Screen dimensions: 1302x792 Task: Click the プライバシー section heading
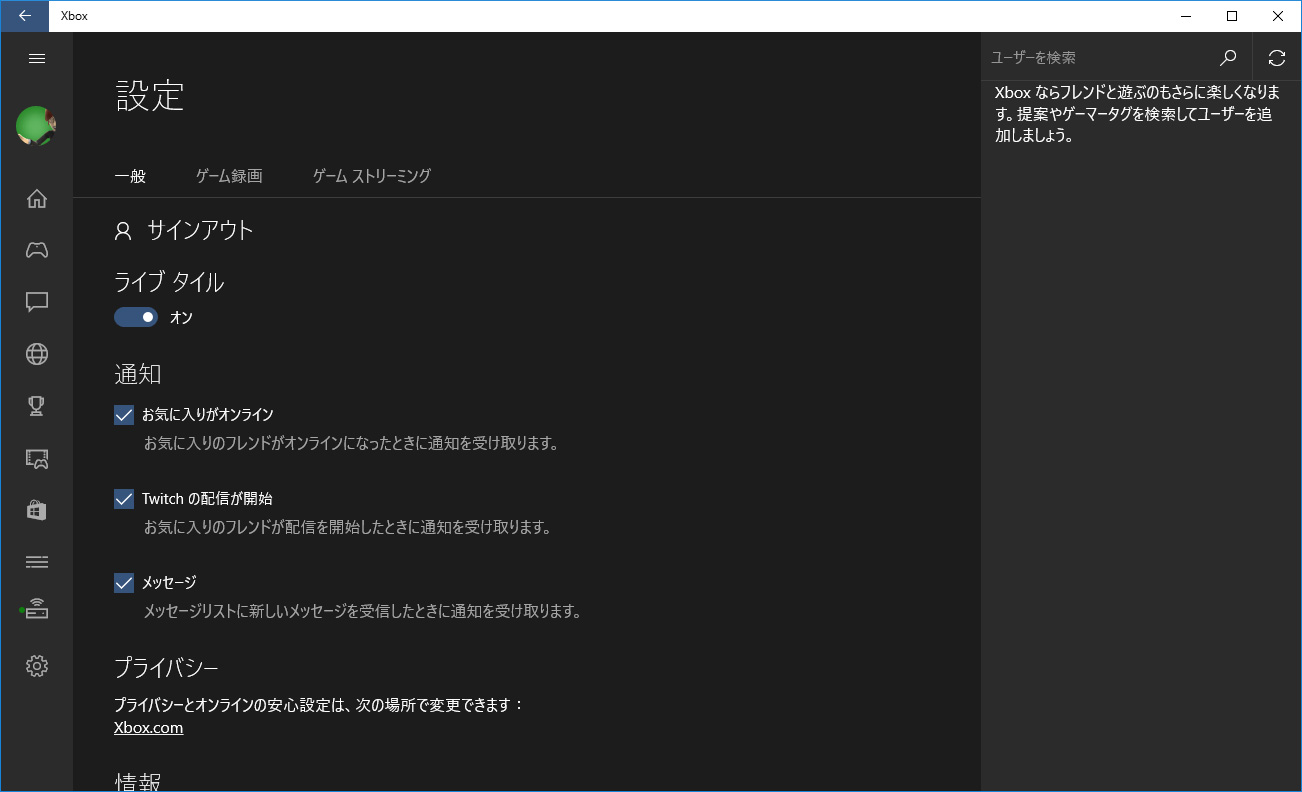(x=166, y=667)
